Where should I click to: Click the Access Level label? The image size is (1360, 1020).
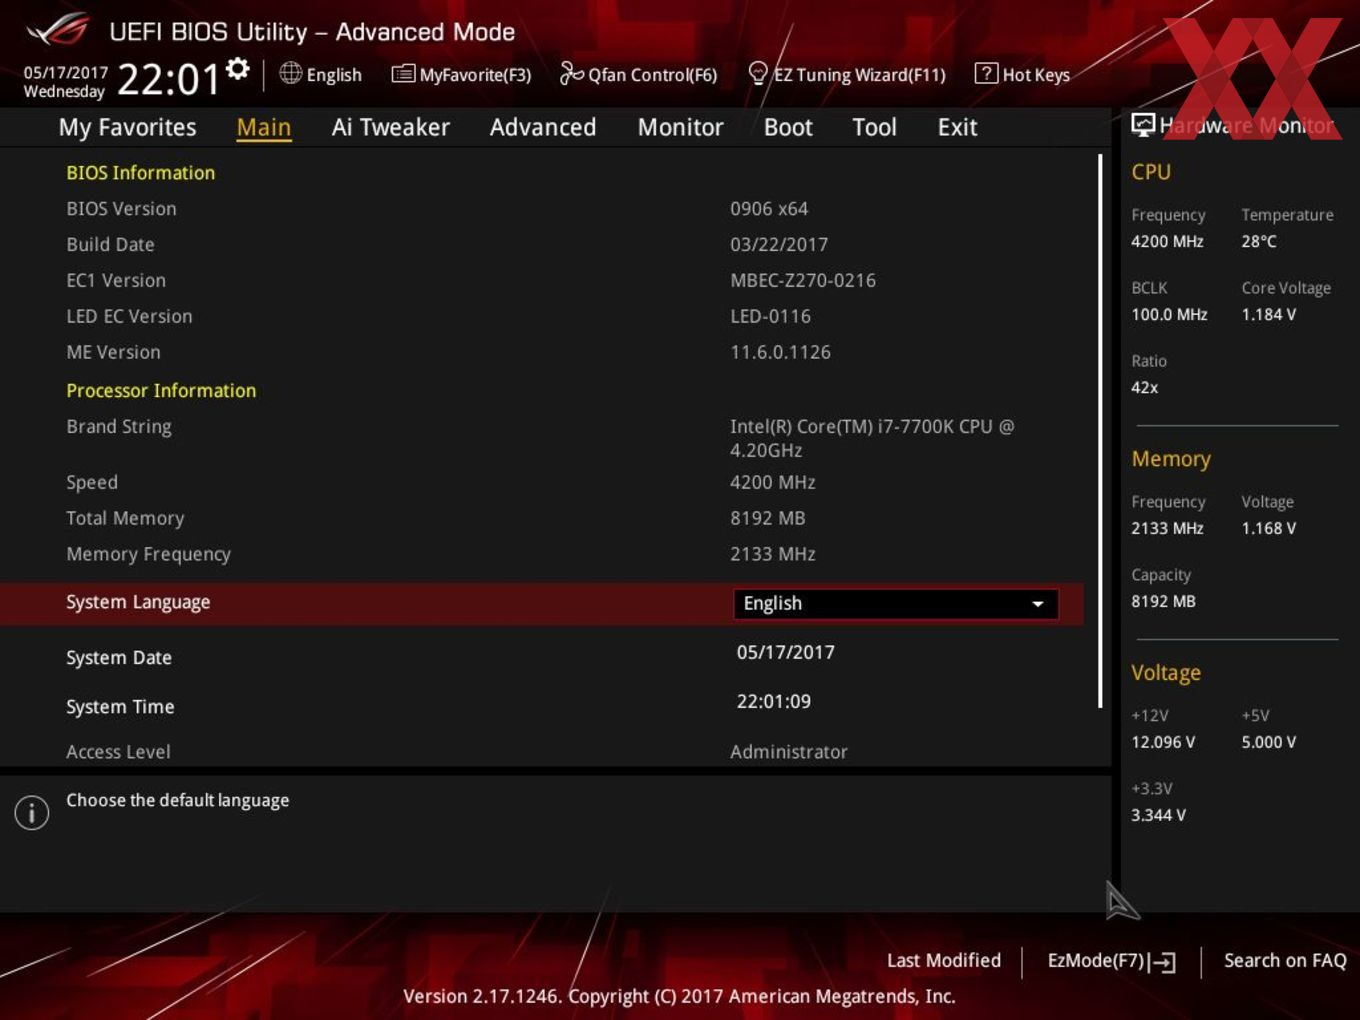[118, 751]
